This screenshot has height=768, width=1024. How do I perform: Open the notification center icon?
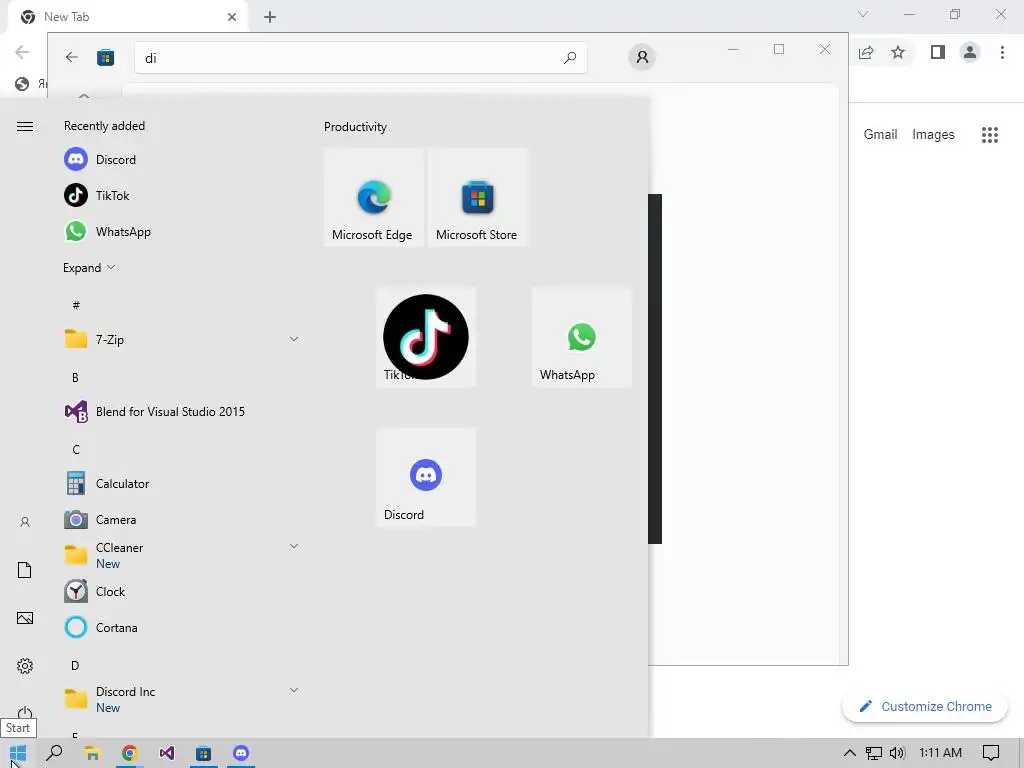(991, 754)
